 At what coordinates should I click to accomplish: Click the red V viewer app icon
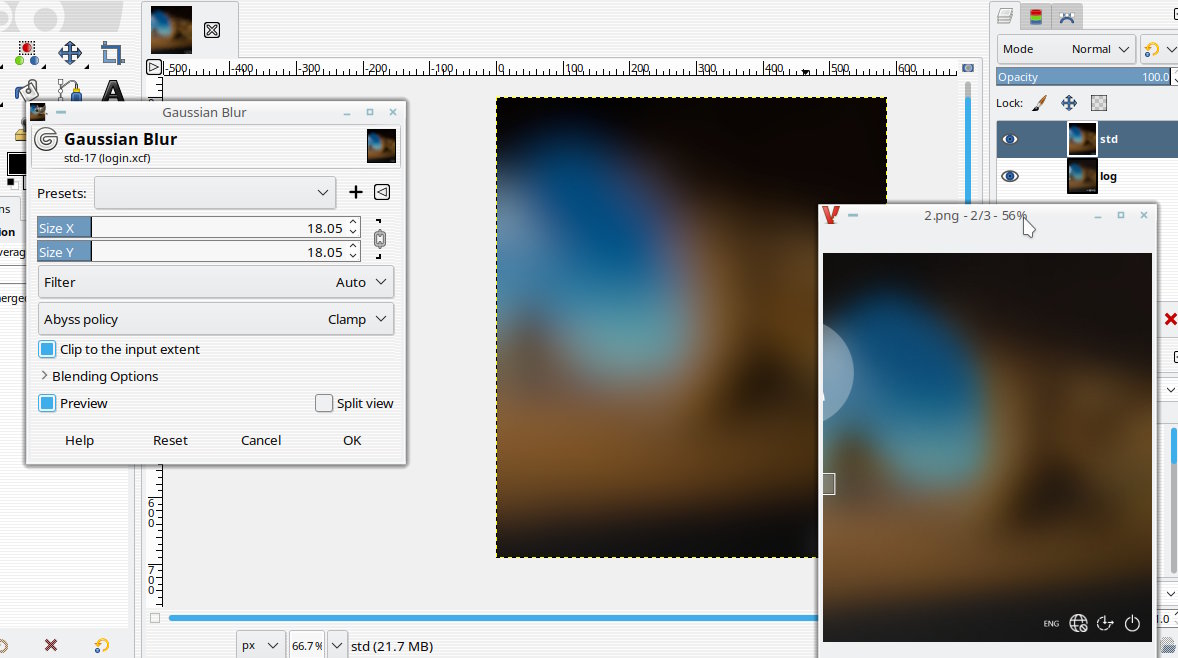(830, 215)
